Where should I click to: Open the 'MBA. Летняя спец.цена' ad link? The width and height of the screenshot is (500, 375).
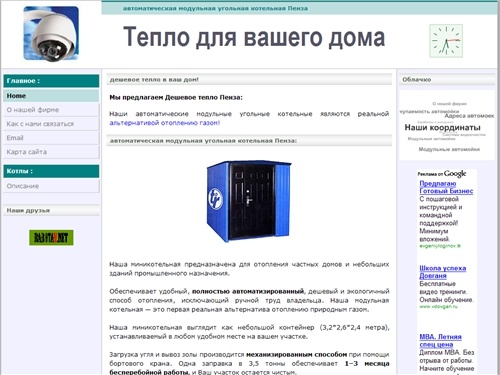(x=440, y=340)
